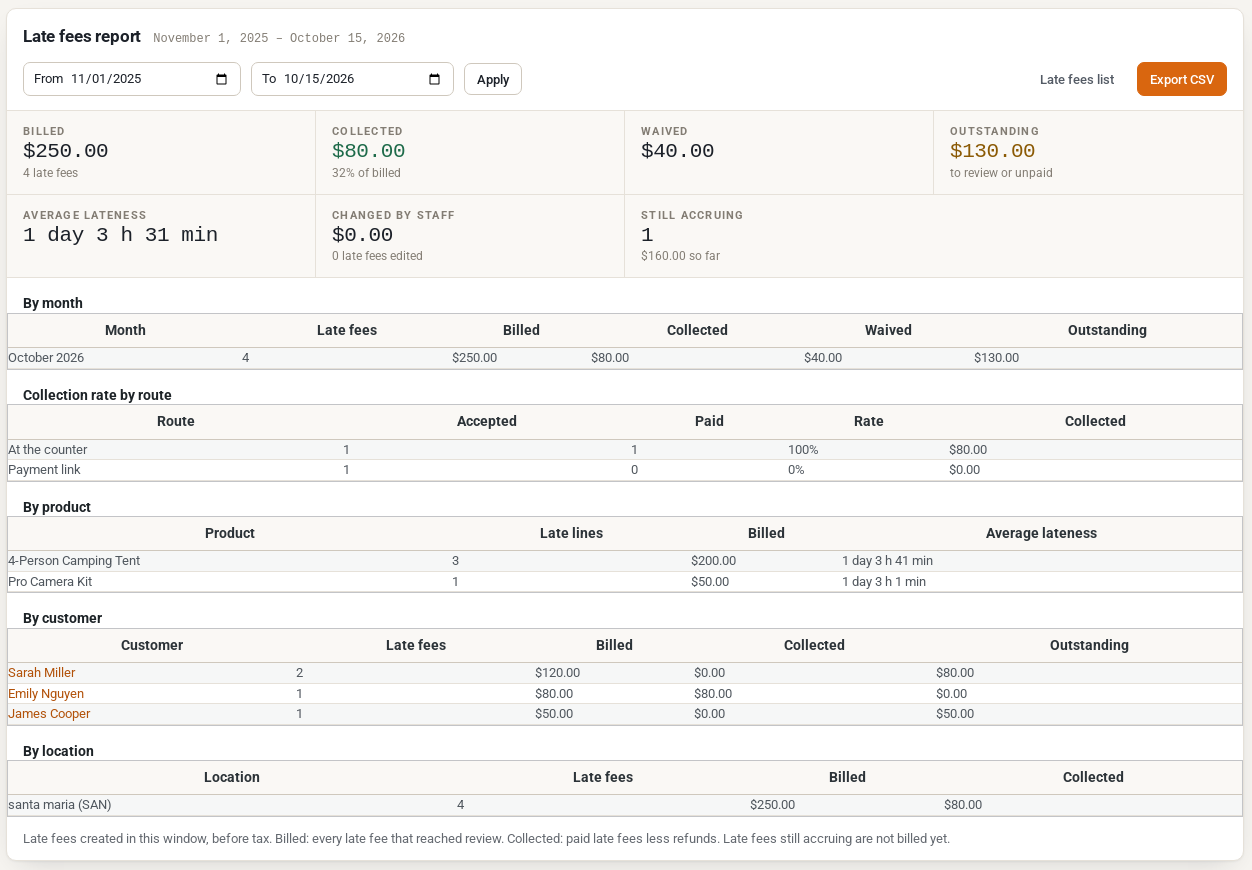Click the 'At the counter' route cell
Viewport: 1252px width, 870px height.
pyautogui.click(x=48, y=450)
